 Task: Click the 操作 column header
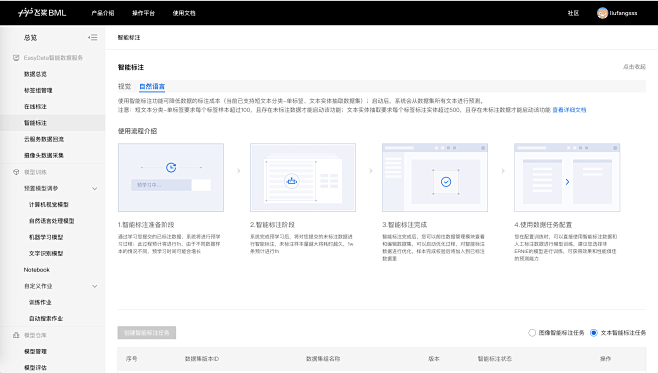[x=605, y=359]
